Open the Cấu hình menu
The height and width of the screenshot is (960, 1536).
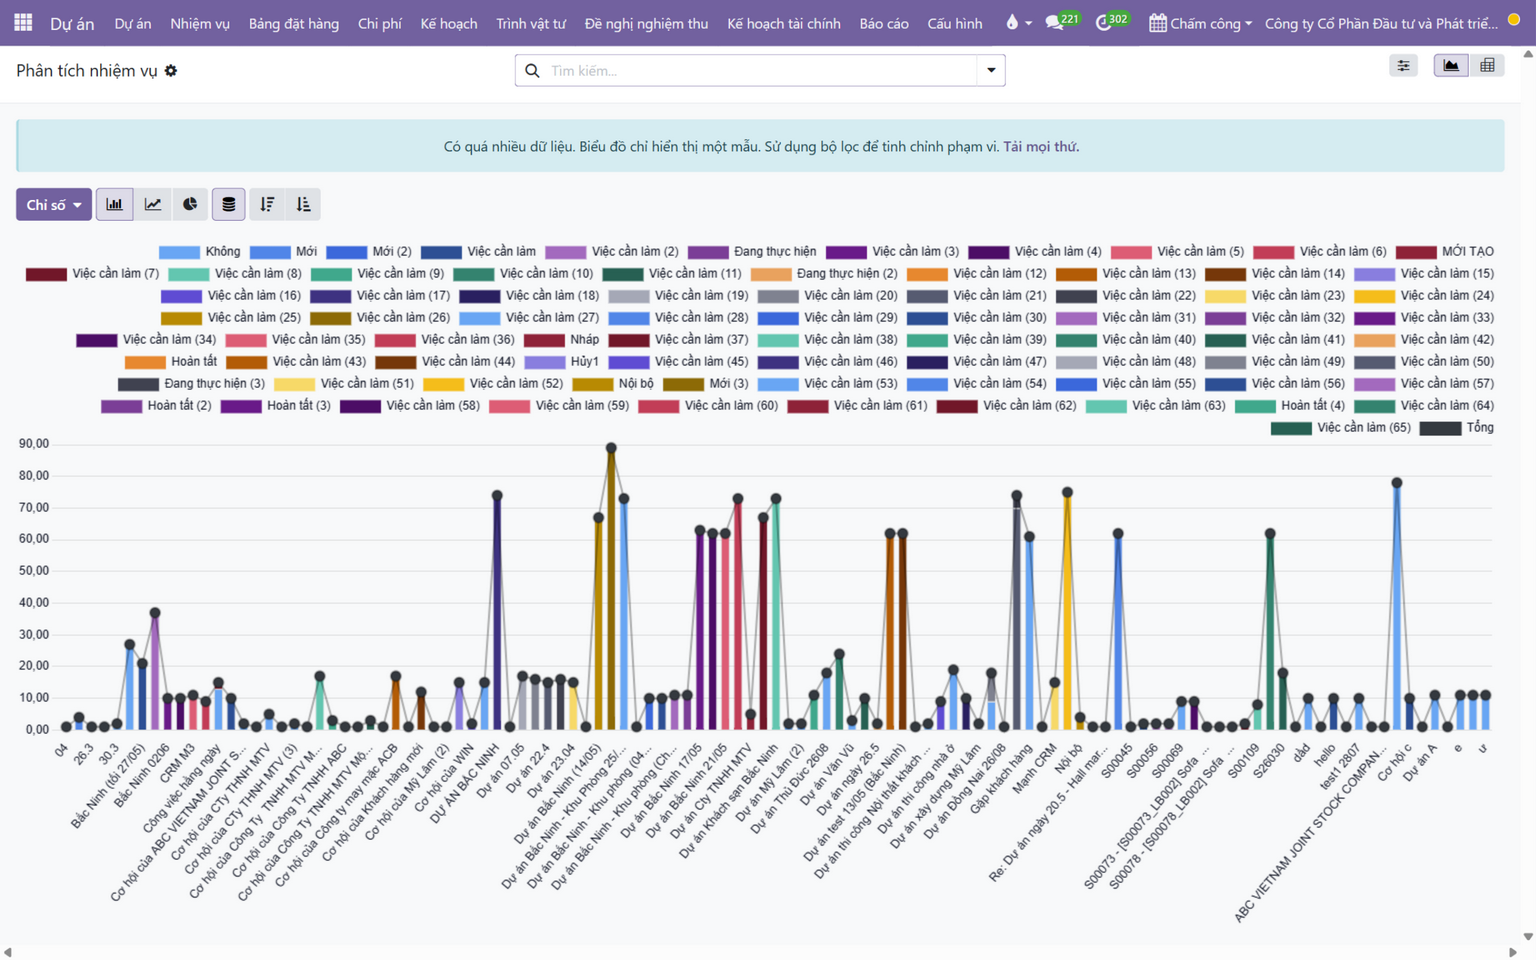coord(955,23)
